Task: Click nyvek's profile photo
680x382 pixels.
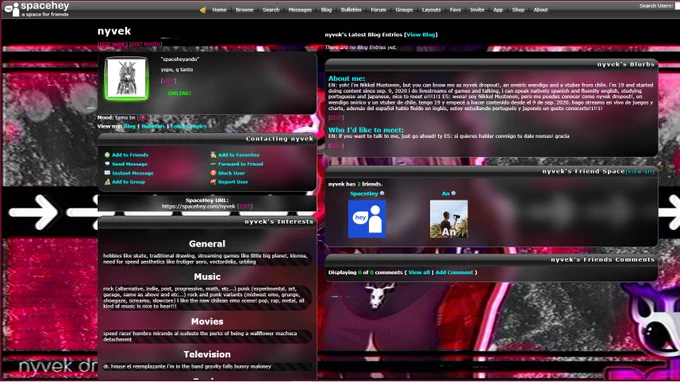Action: pos(127,78)
